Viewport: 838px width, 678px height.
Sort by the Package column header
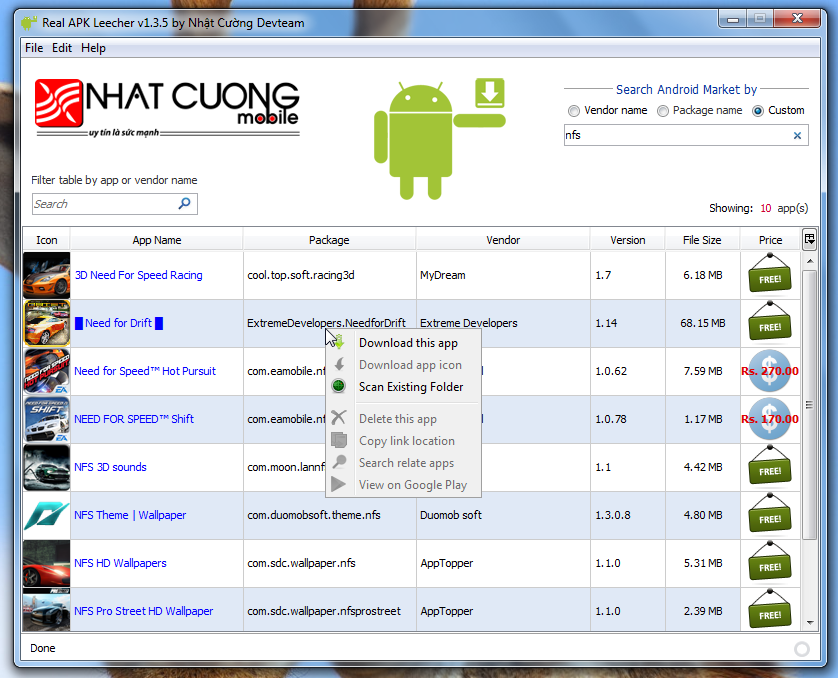[329, 240]
